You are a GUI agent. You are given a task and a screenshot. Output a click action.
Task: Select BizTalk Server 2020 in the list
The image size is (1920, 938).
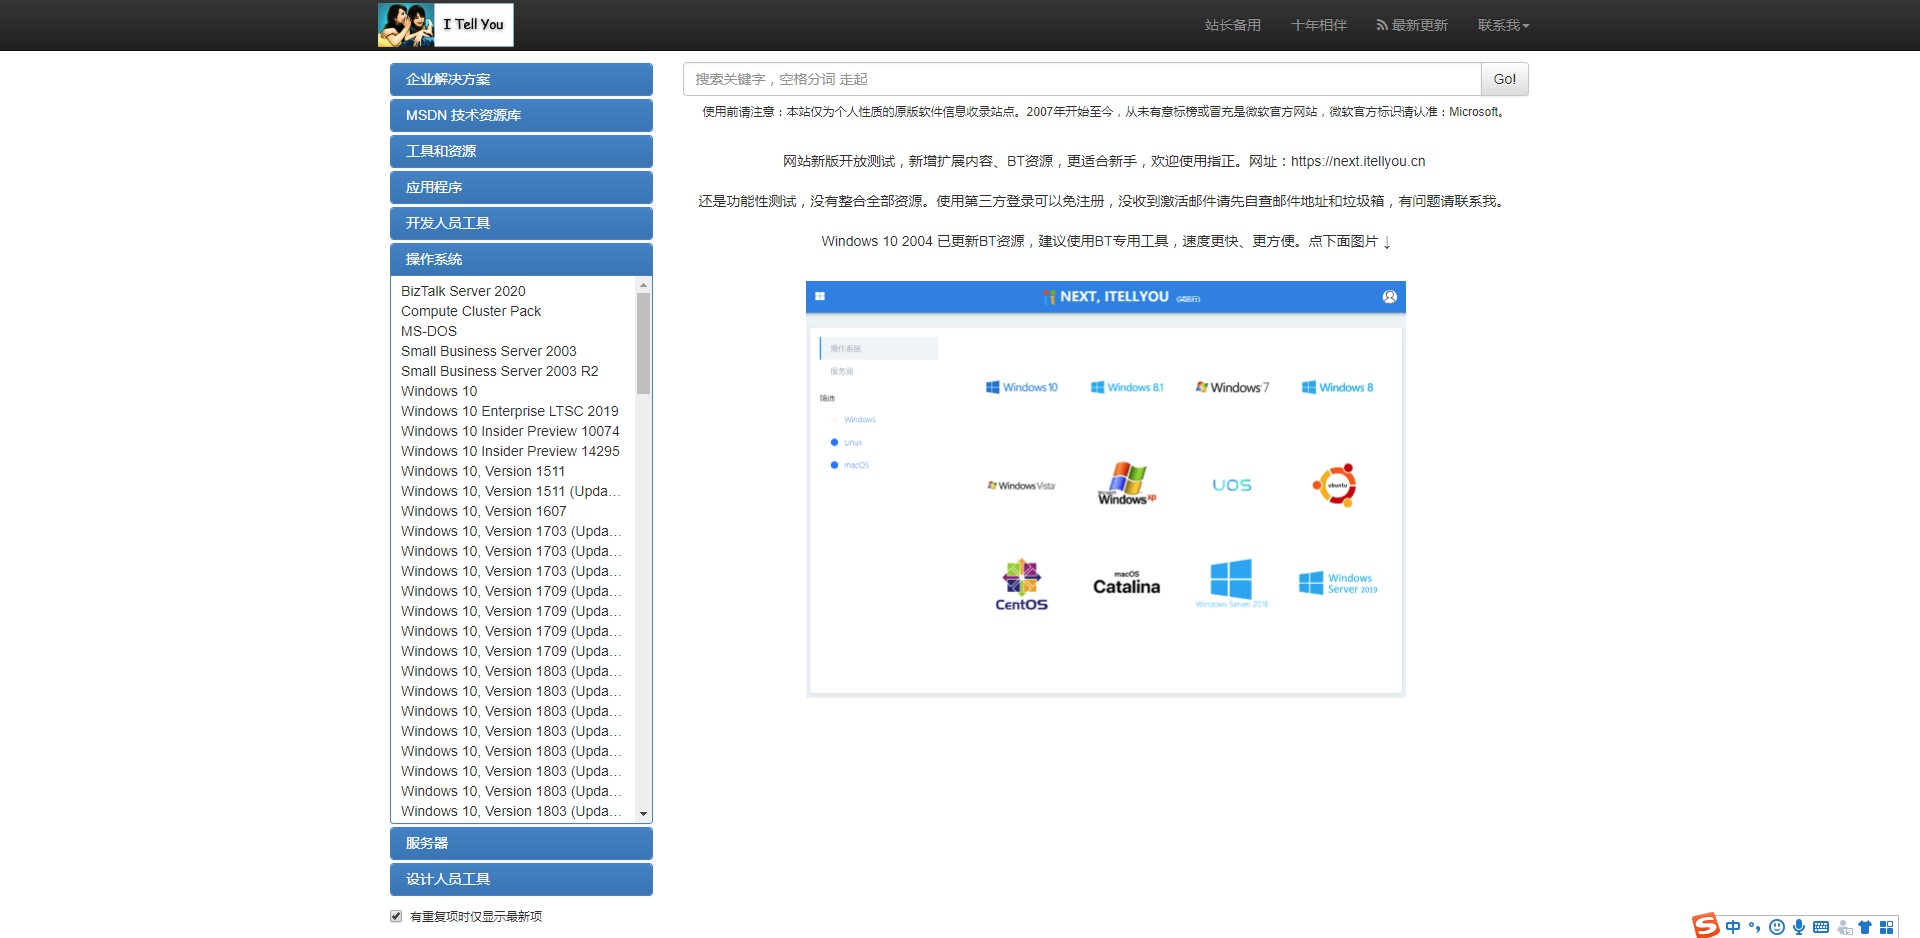point(463,291)
